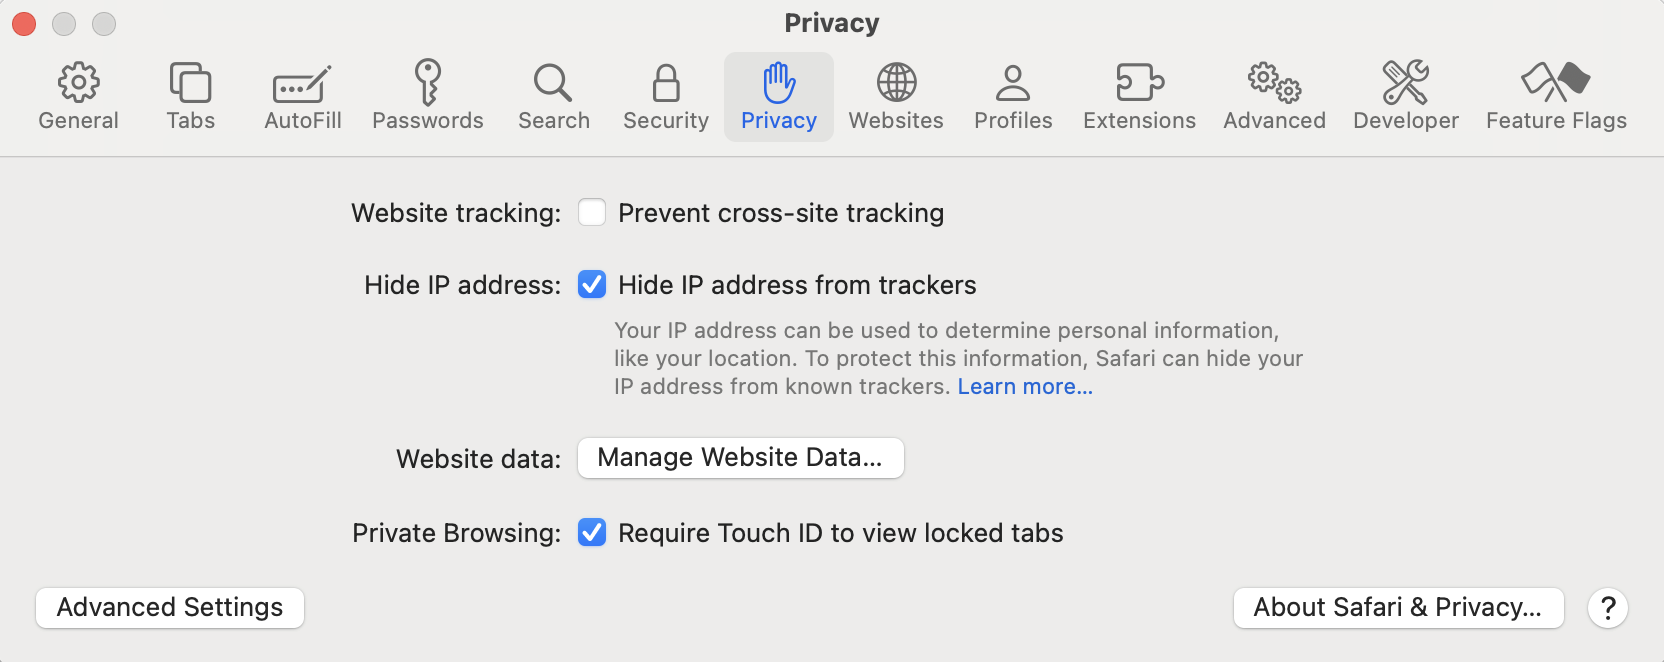Open the General settings gear icon

[78, 83]
